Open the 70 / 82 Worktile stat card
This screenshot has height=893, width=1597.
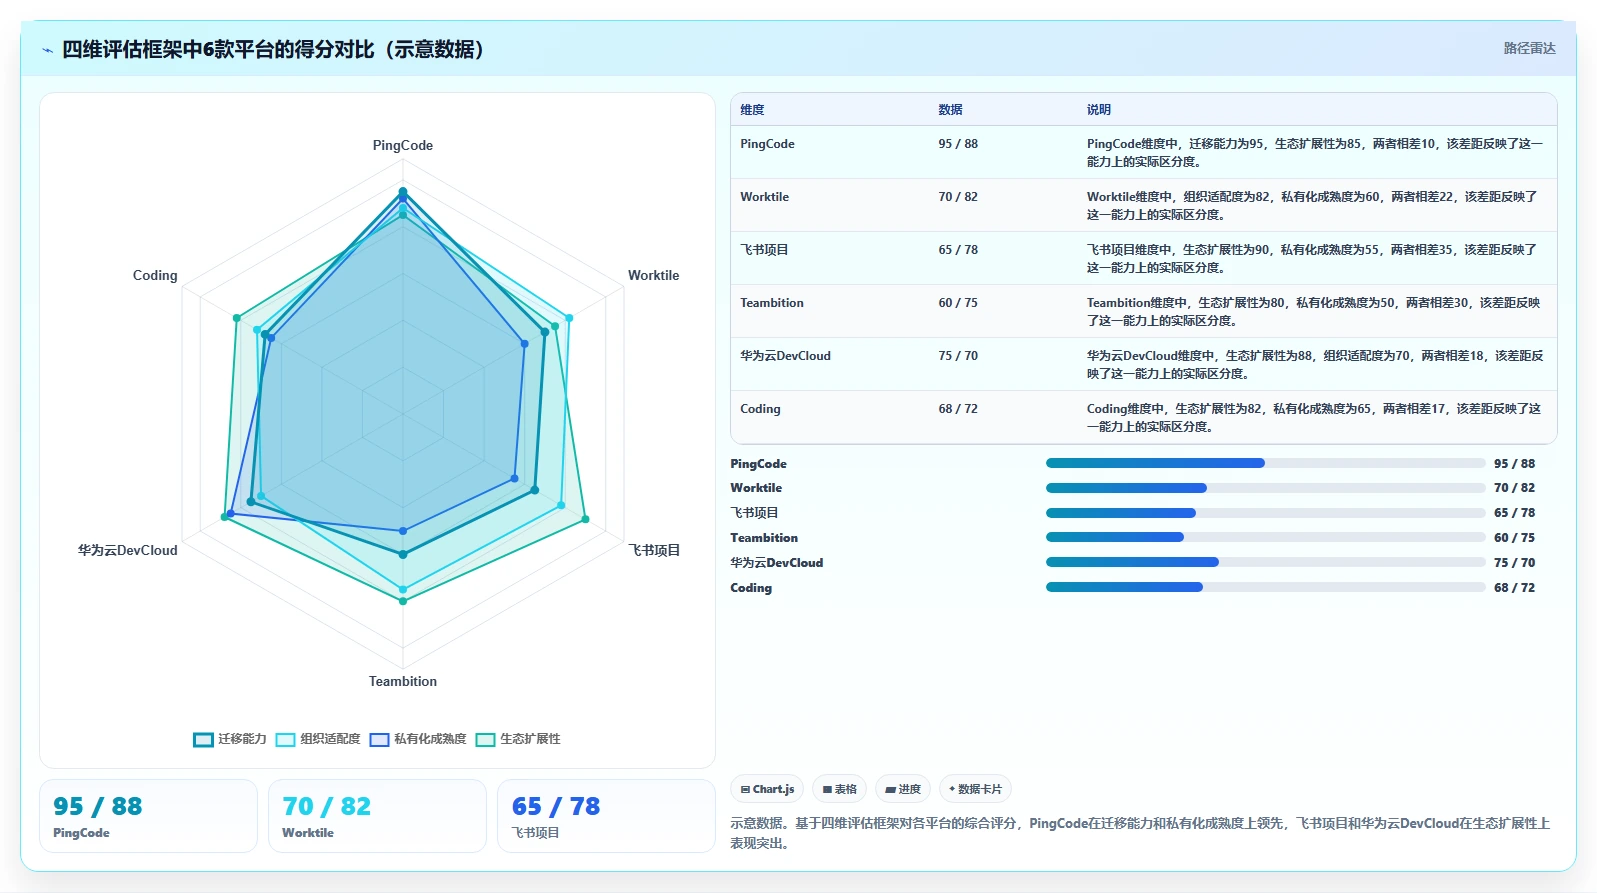(x=377, y=816)
